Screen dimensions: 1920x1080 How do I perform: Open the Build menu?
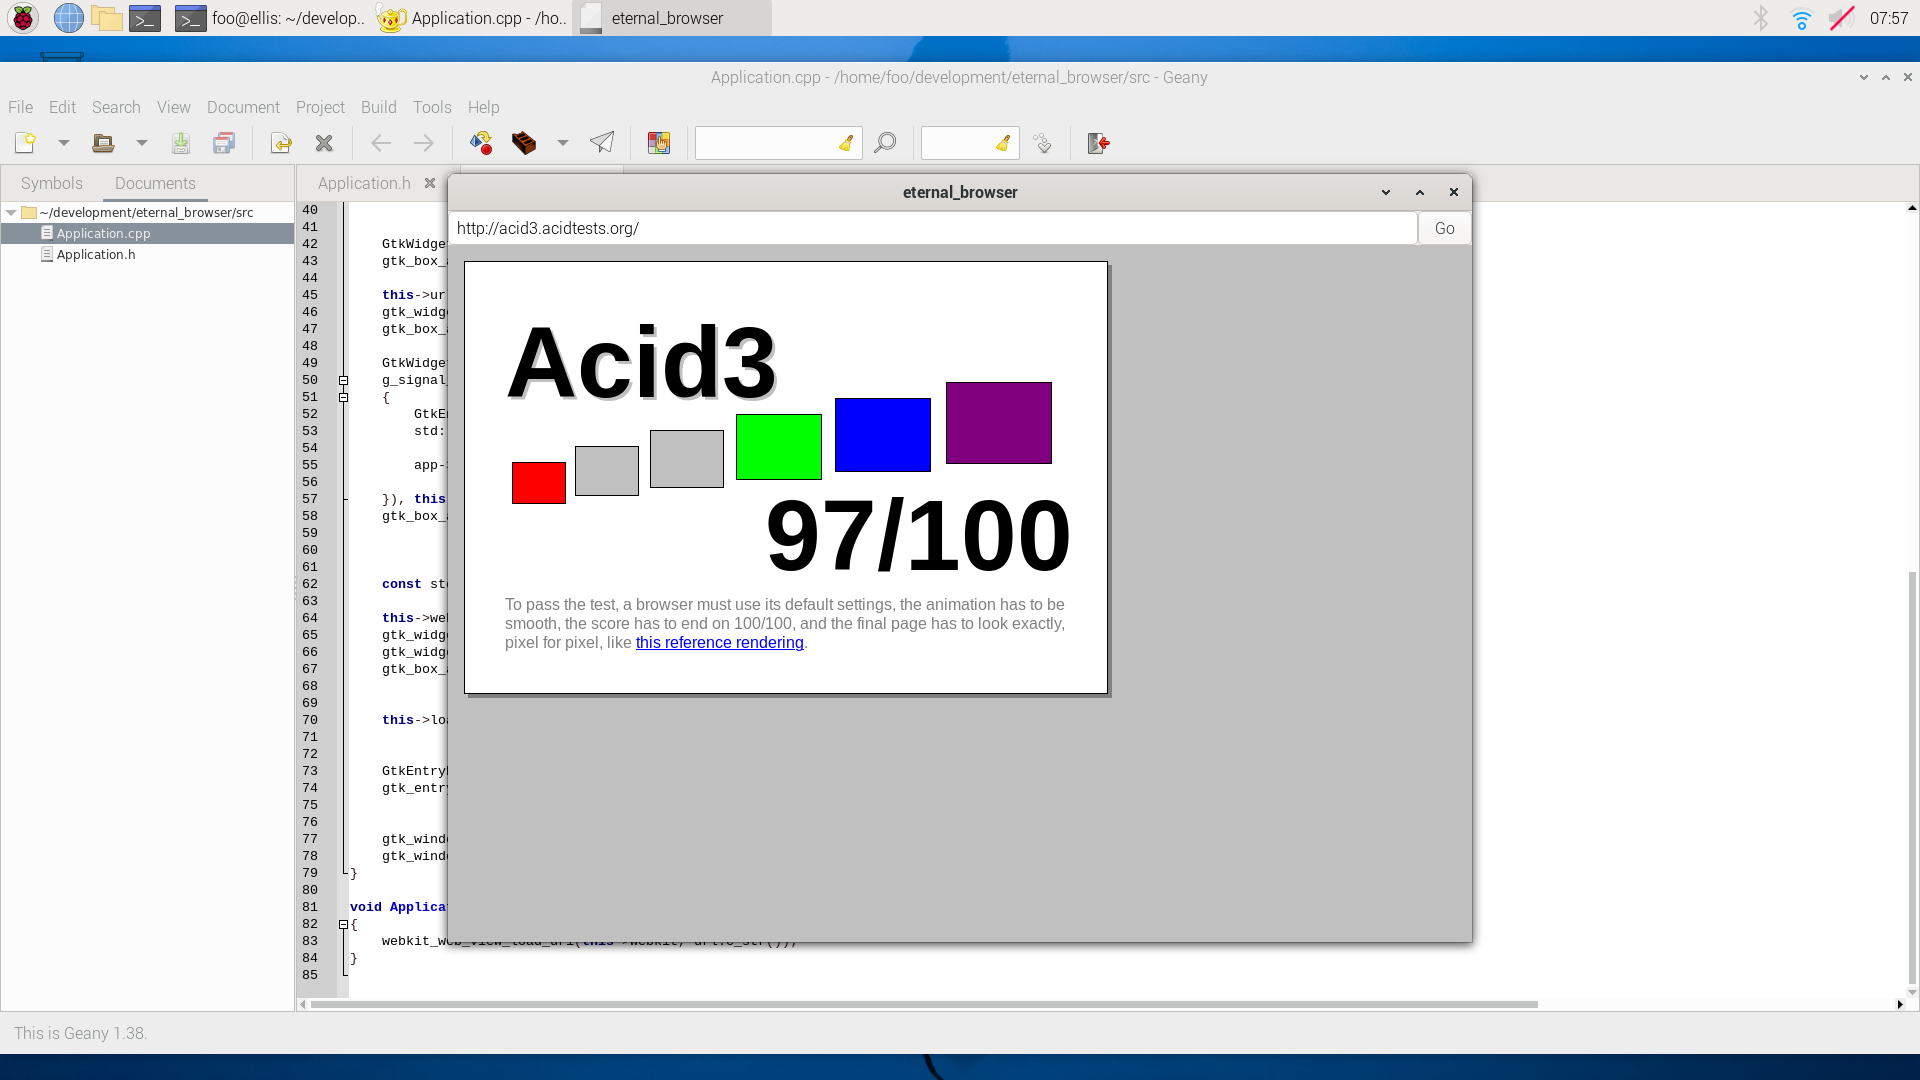[x=378, y=107]
